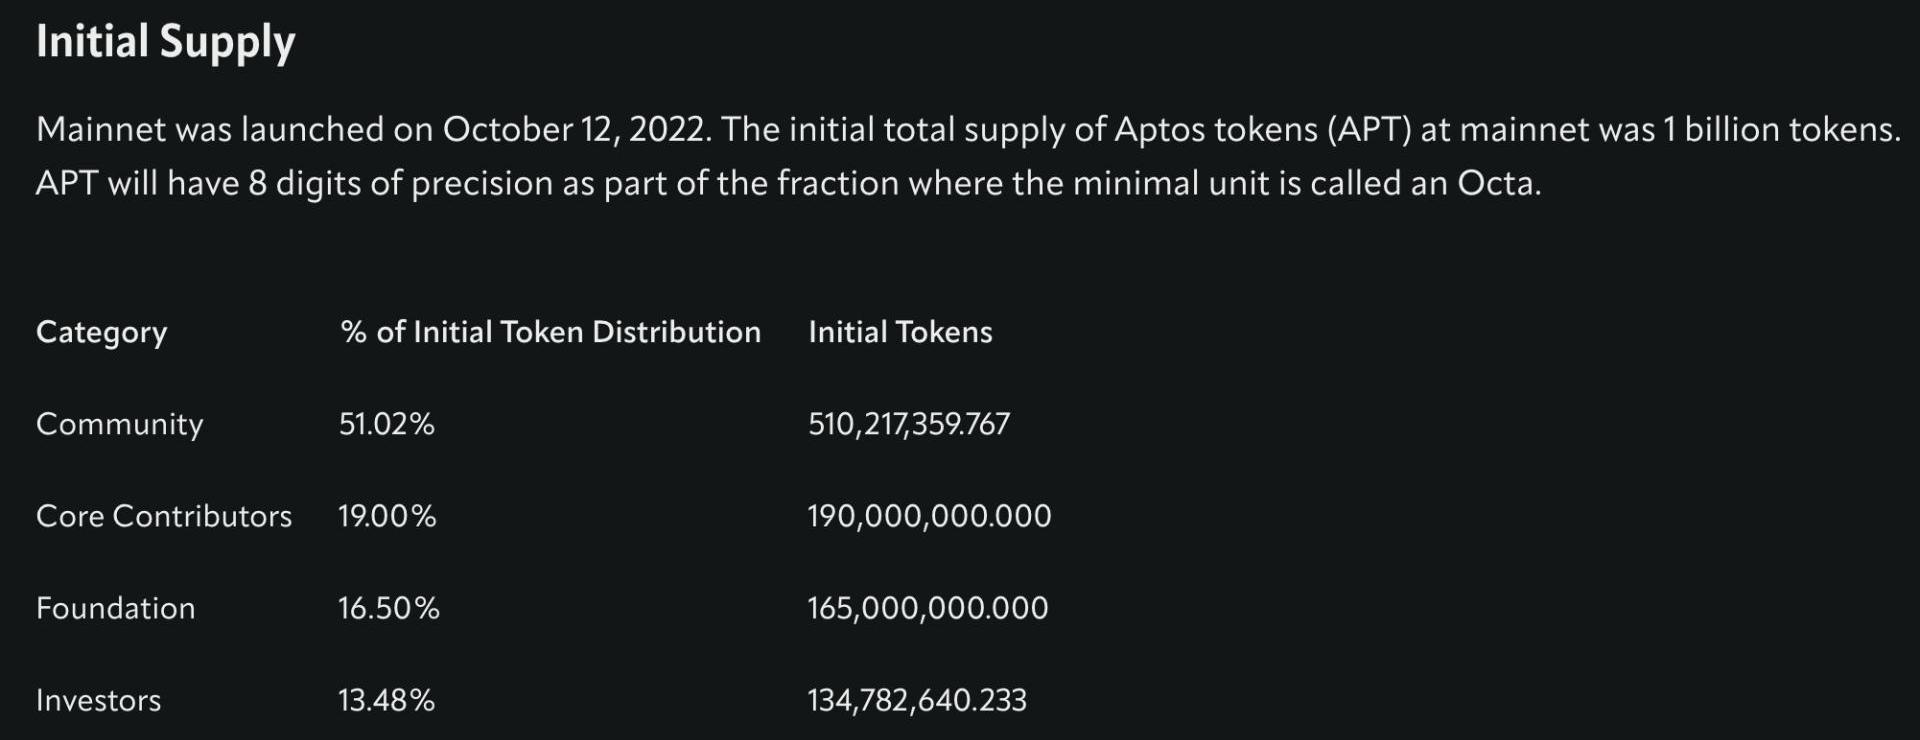Click the 190,000,000.000 token amount
This screenshot has width=1920, height=740.
click(929, 517)
